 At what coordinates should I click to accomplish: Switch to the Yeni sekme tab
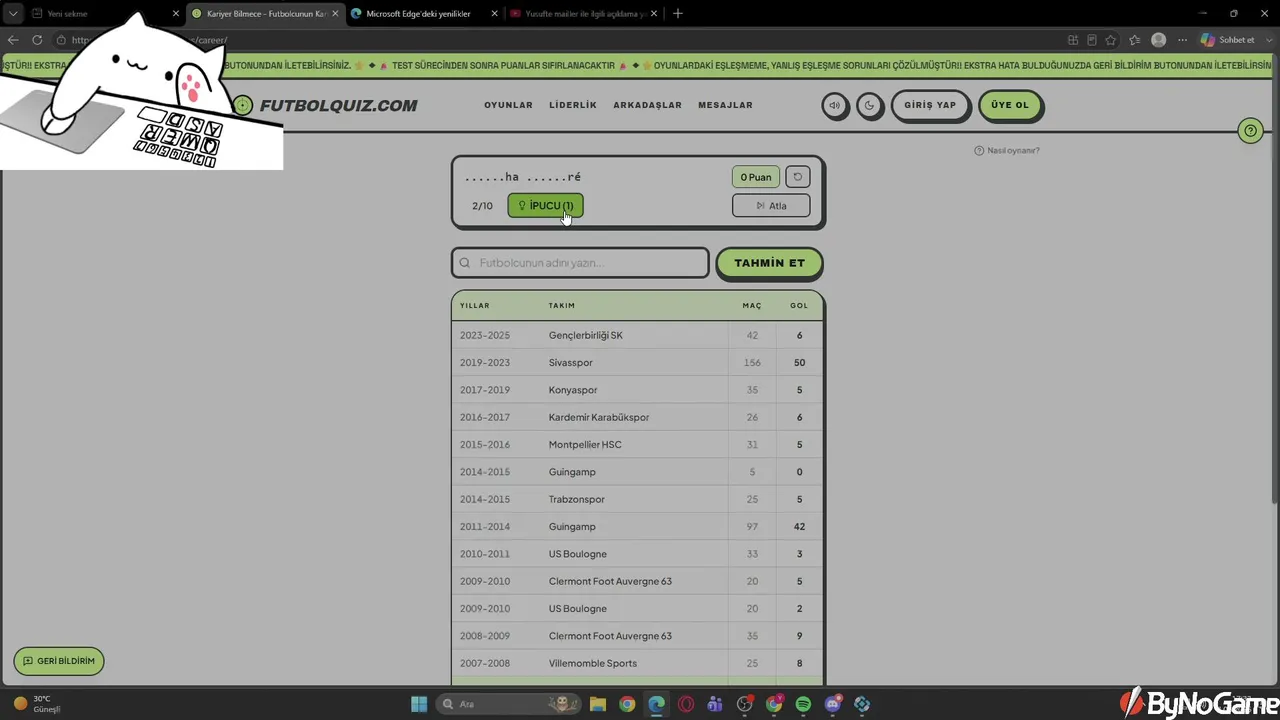[105, 14]
